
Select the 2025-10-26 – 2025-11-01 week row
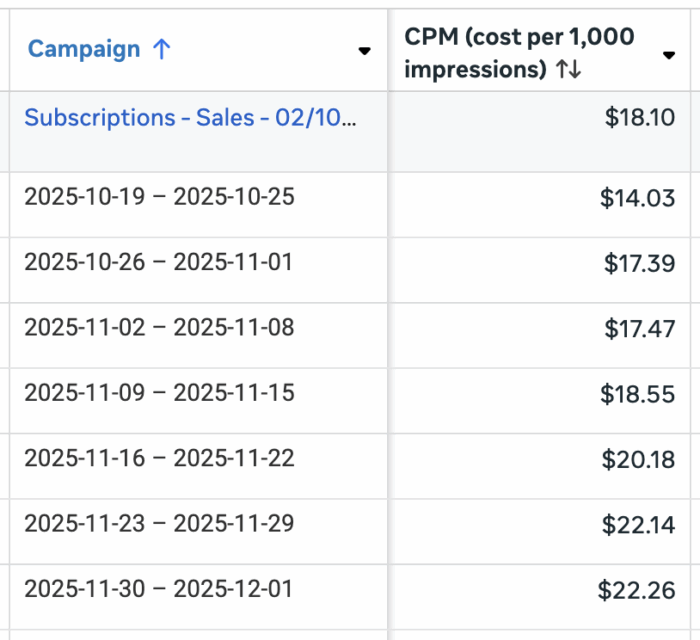[160, 263]
